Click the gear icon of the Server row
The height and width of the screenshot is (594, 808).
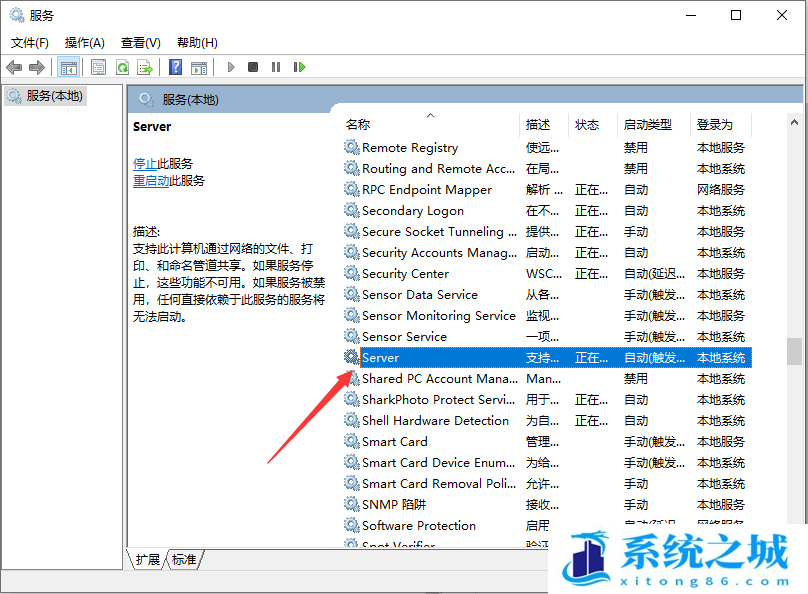[x=351, y=357]
